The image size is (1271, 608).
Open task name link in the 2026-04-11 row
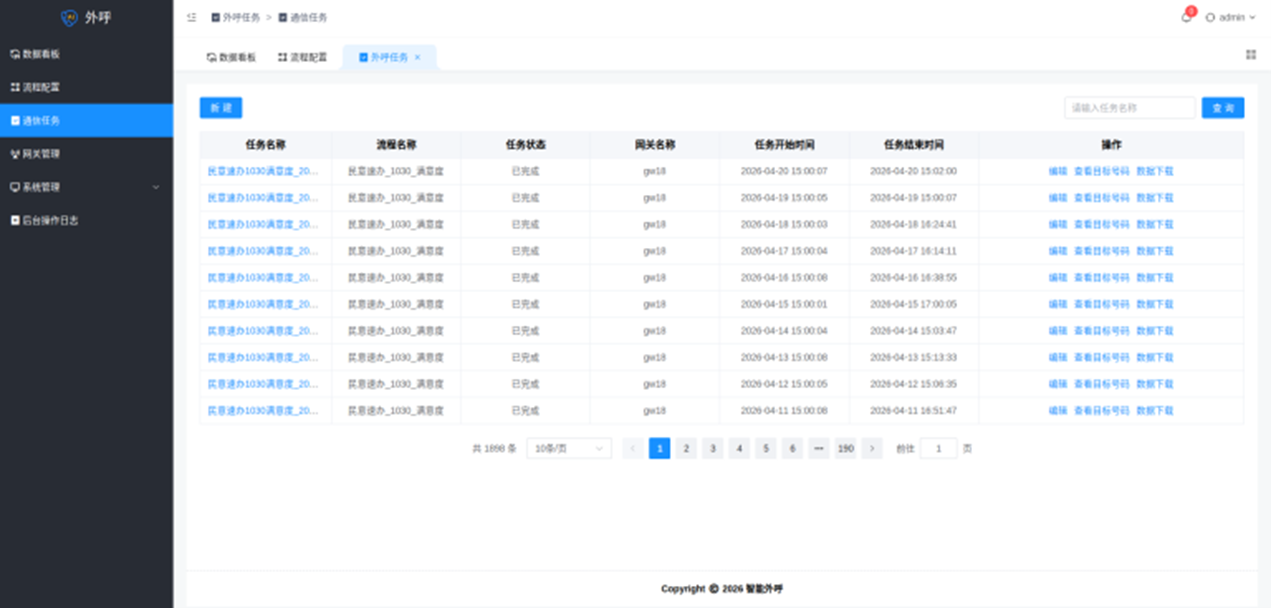(x=263, y=410)
